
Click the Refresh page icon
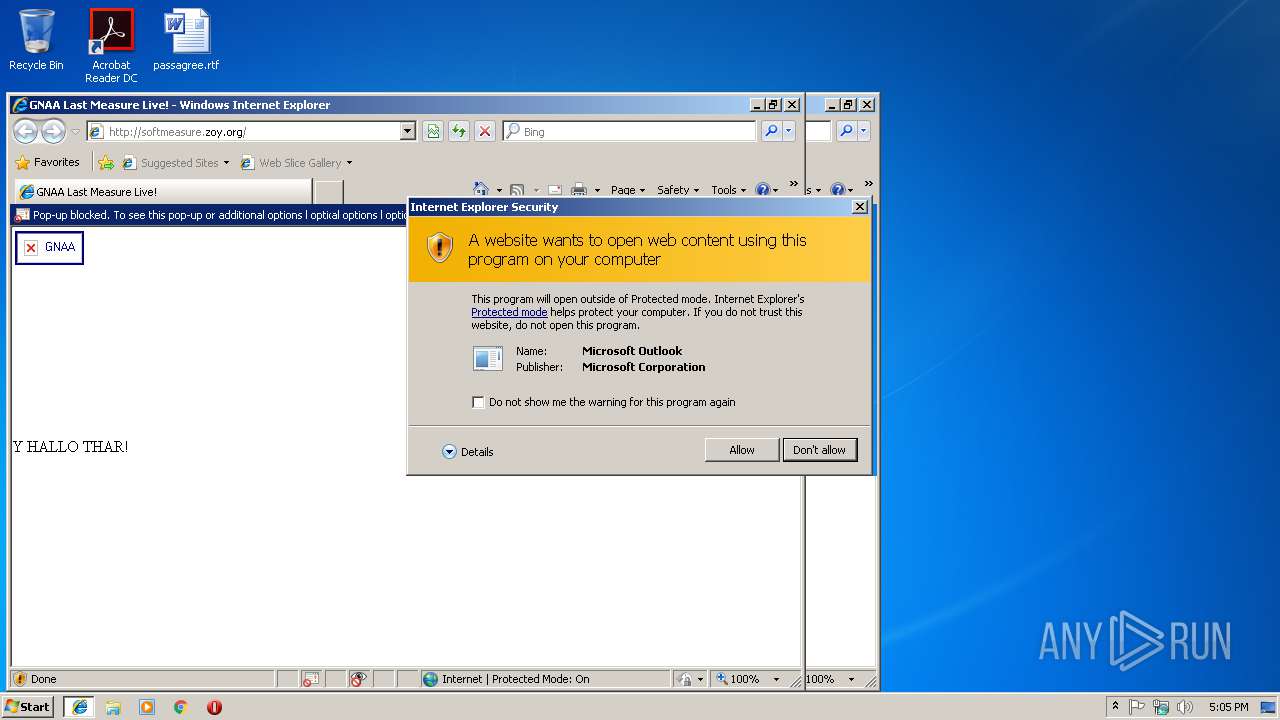pos(458,131)
